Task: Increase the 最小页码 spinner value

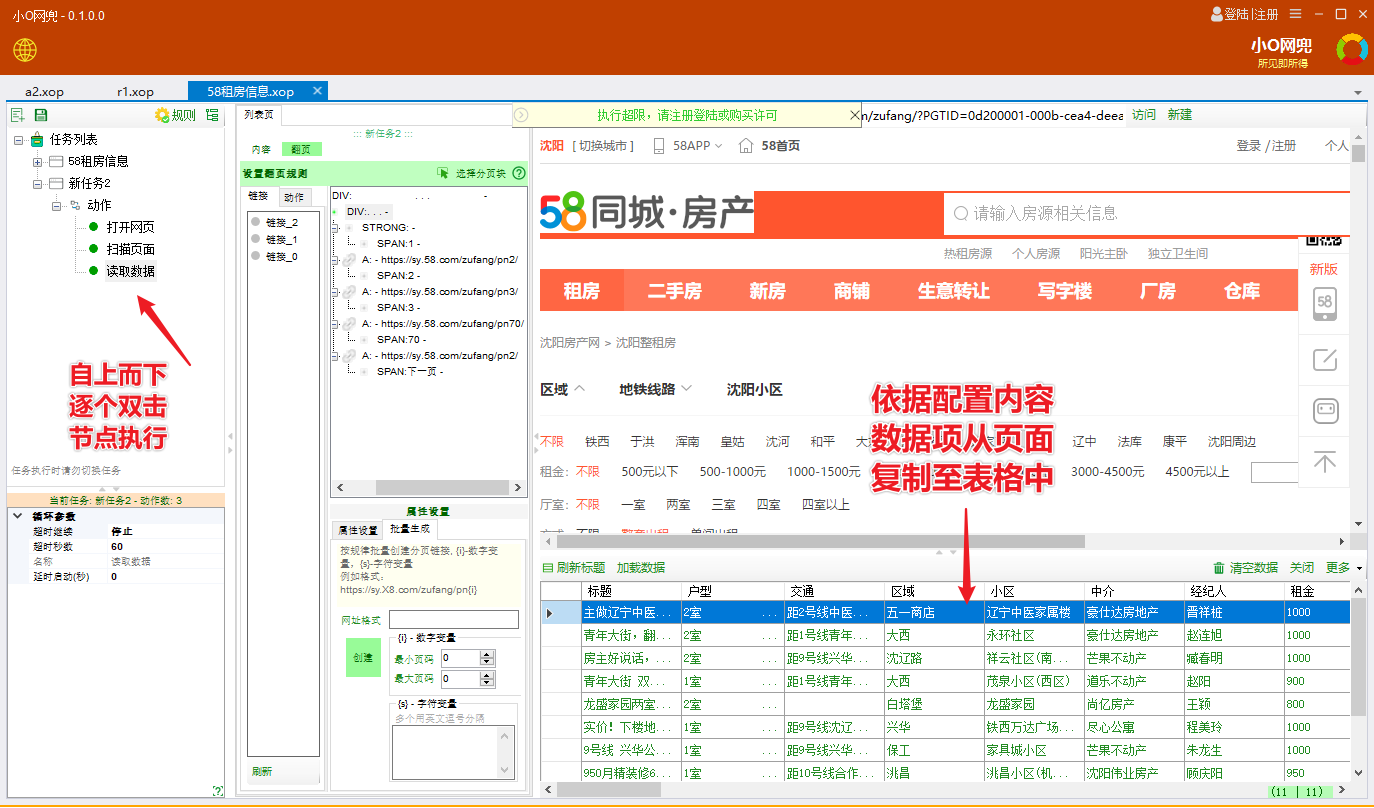Action: click(x=487, y=654)
